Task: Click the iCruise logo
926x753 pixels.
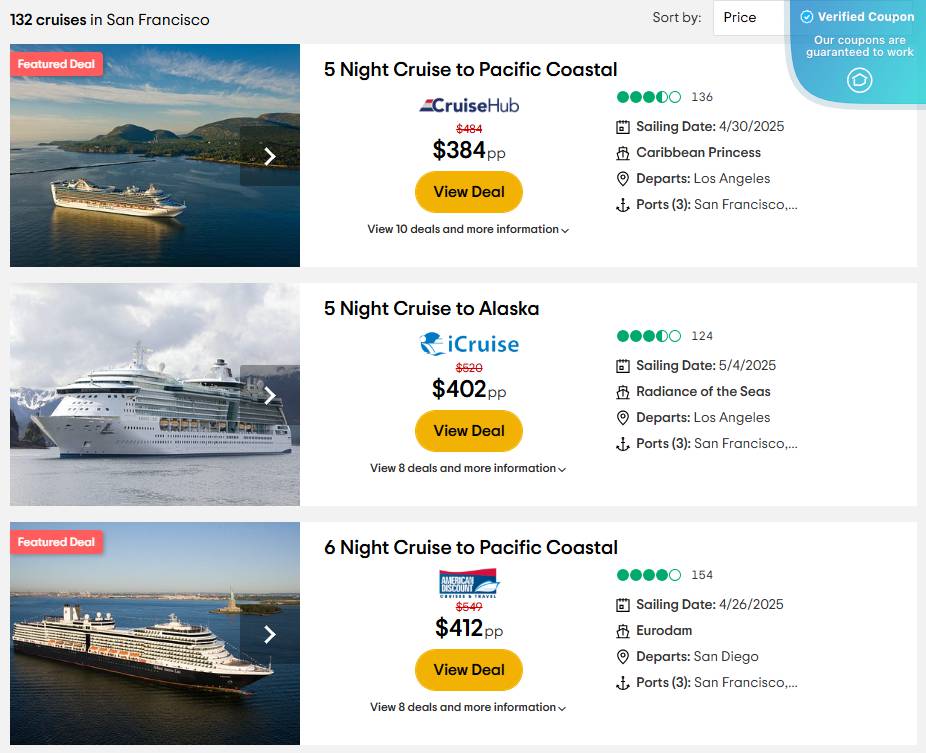Action: (x=469, y=344)
